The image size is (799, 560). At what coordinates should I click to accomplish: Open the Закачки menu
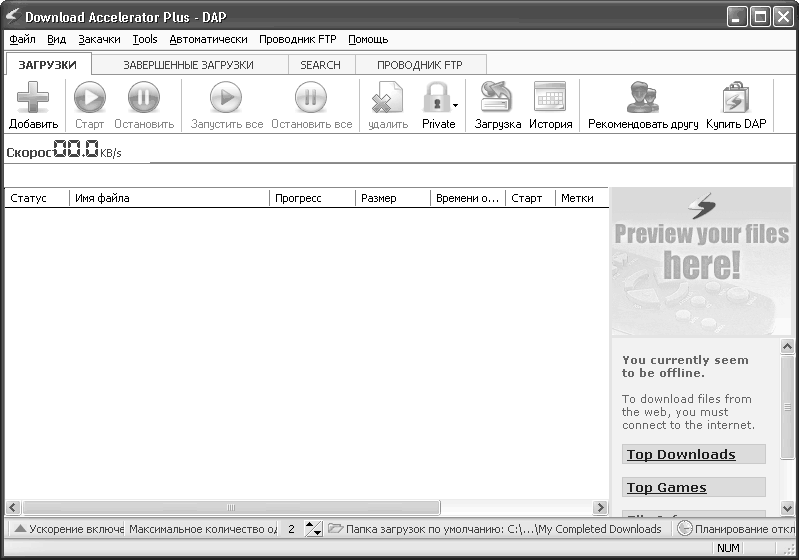pos(99,39)
